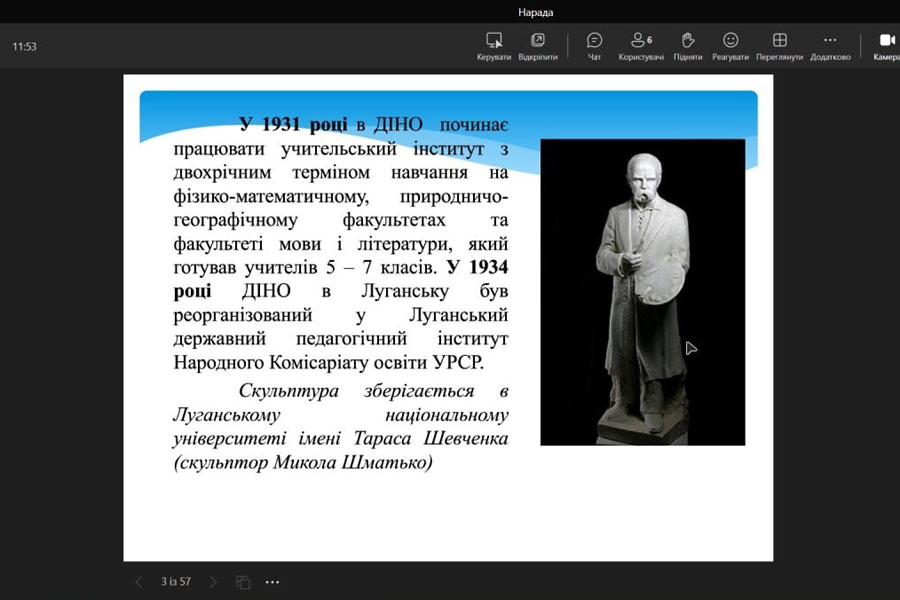This screenshot has width=900, height=600.
Task: Click the italic caption "скульптор Микола Шматько"
Action: [305, 463]
